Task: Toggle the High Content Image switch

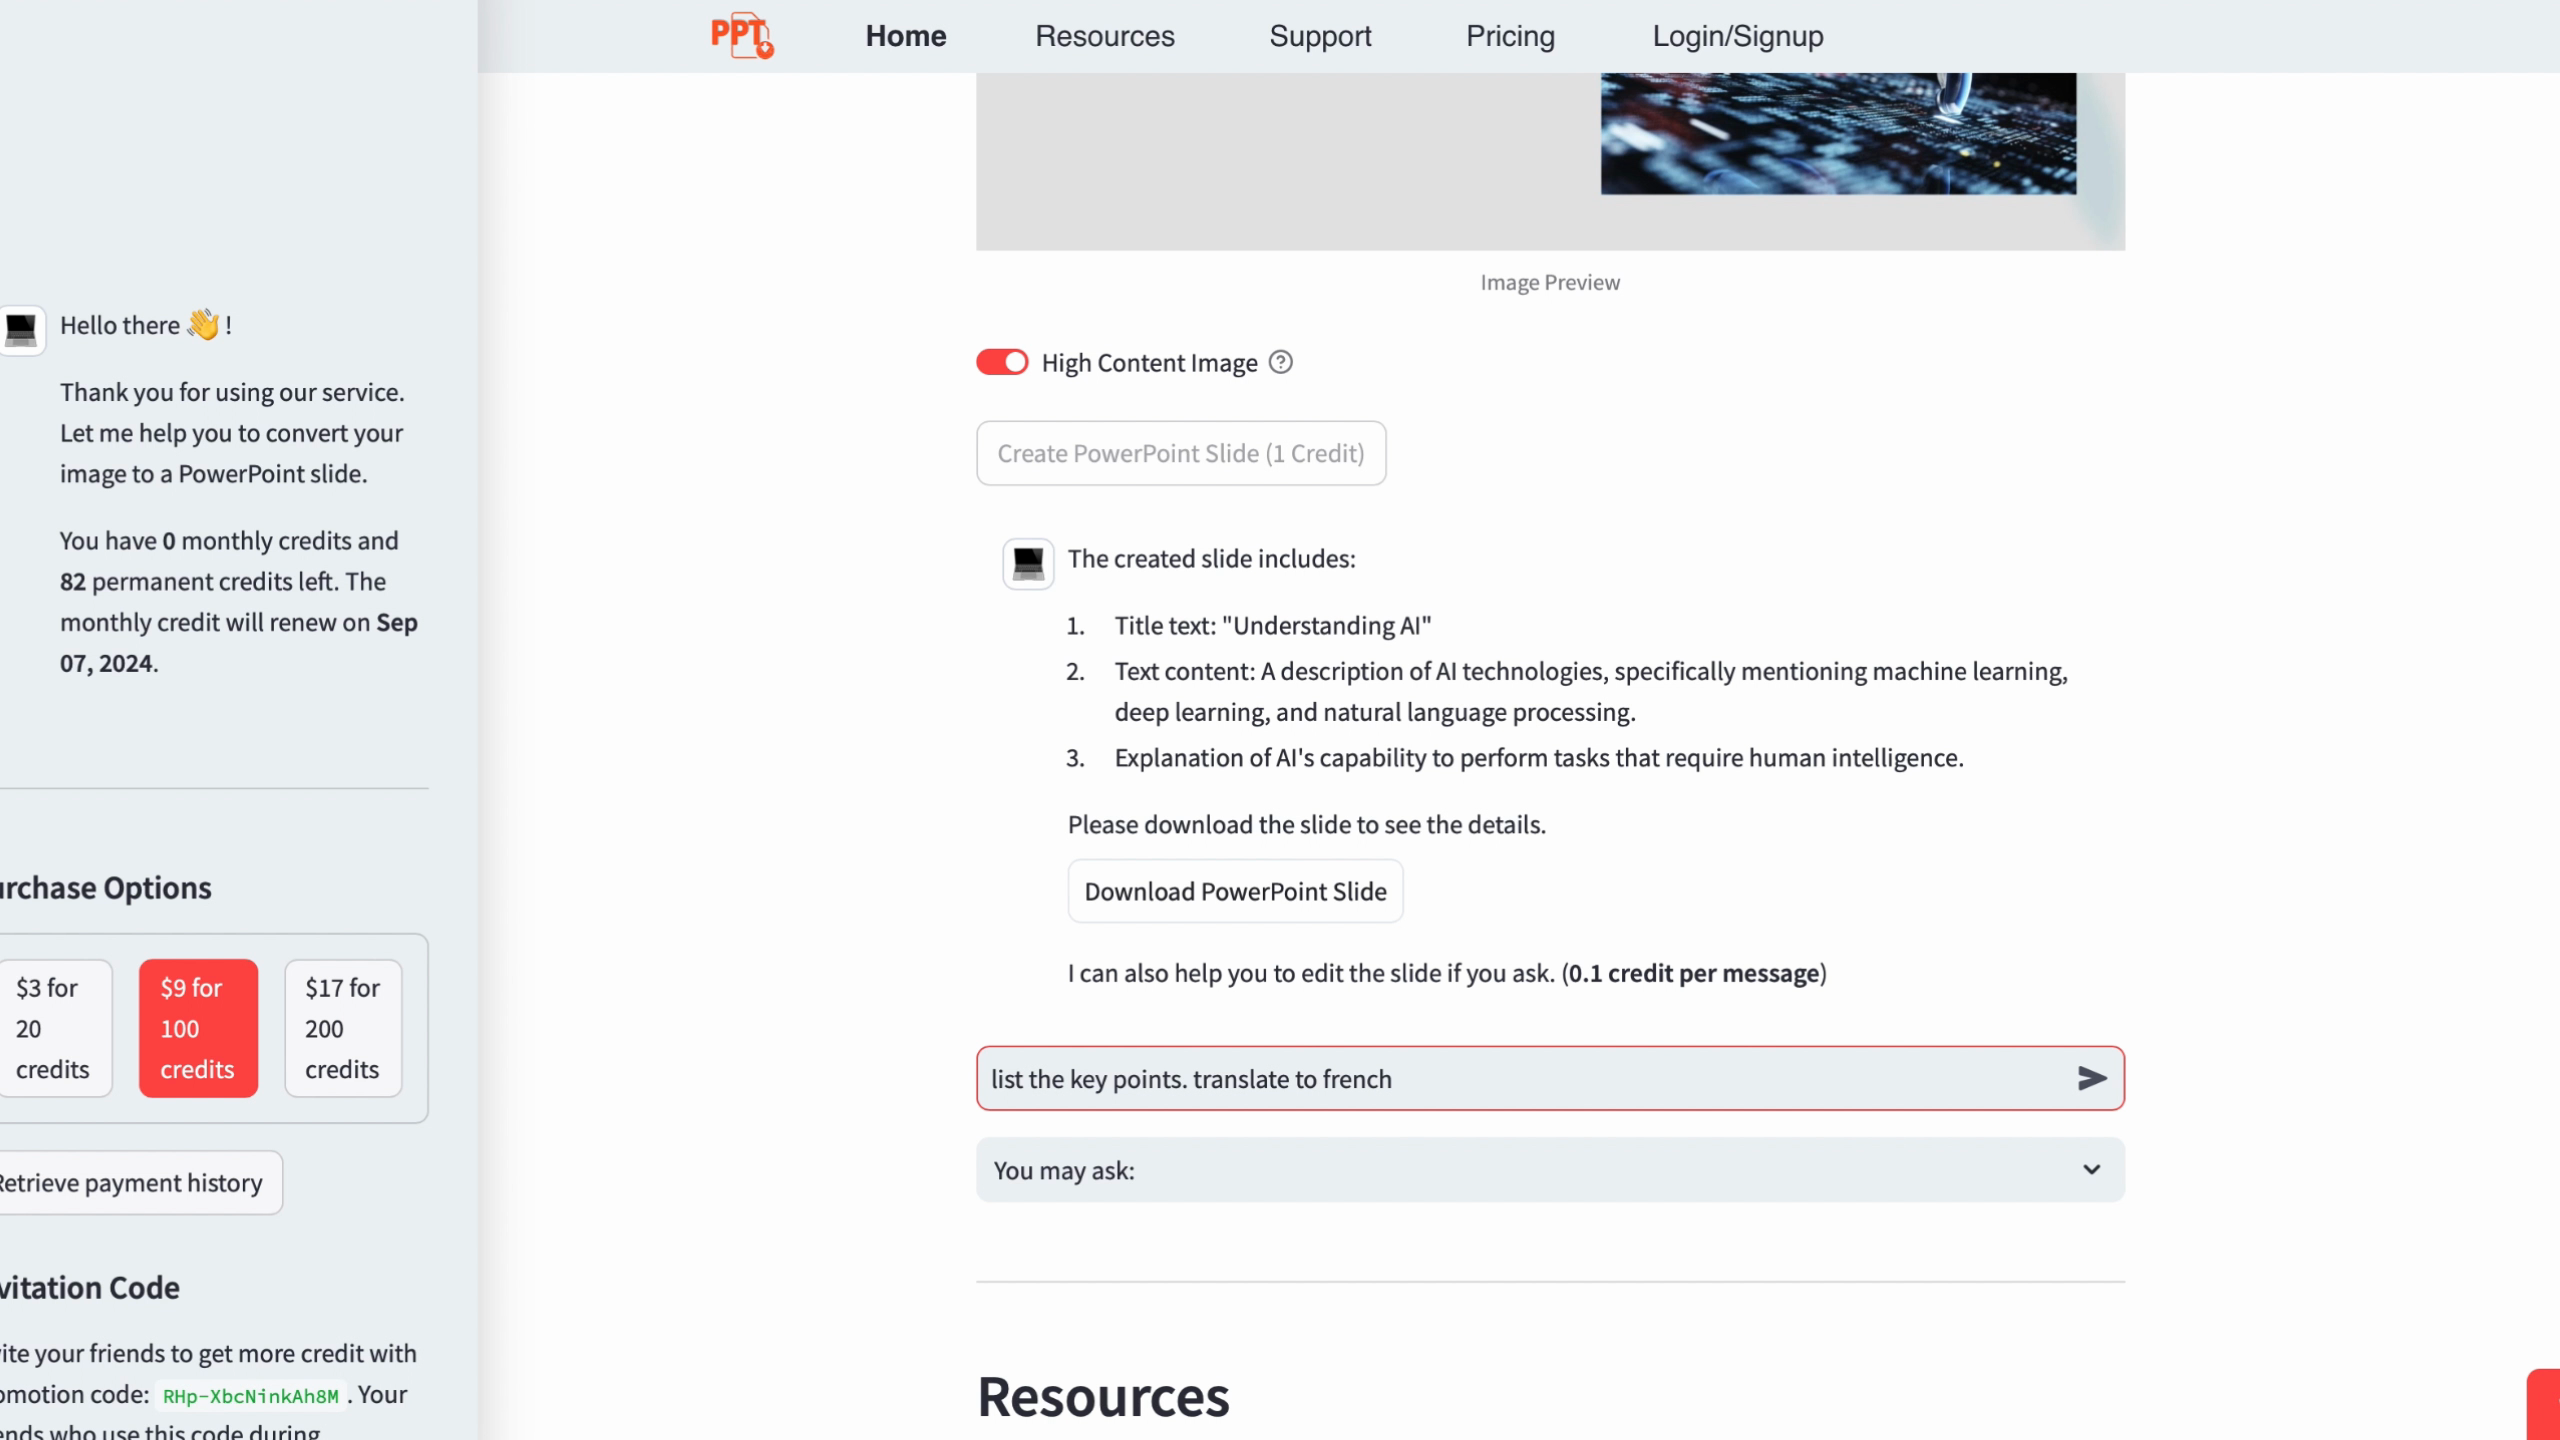Action: pyautogui.click(x=1002, y=362)
